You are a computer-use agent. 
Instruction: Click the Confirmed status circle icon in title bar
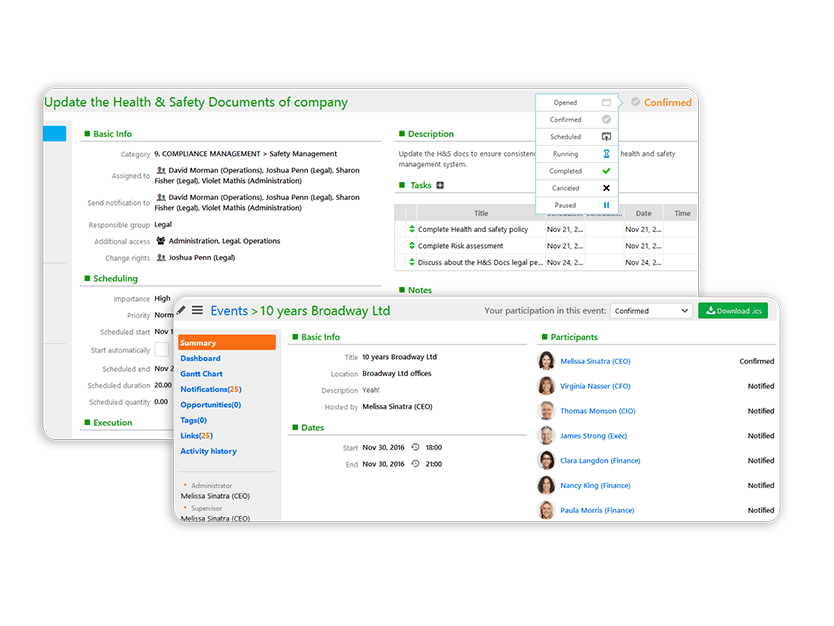click(635, 102)
